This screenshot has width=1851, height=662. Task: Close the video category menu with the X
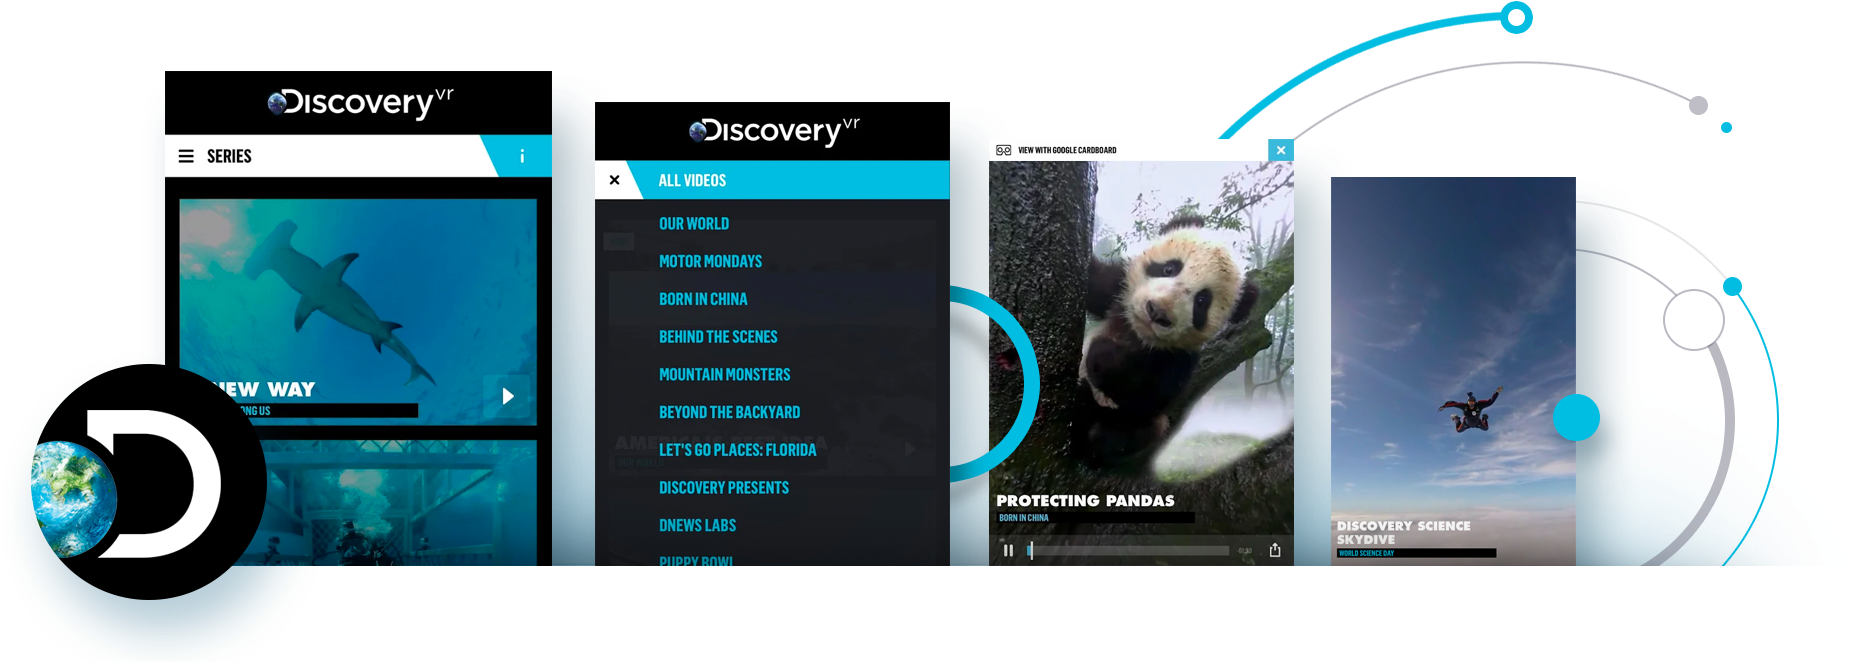[x=614, y=180]
